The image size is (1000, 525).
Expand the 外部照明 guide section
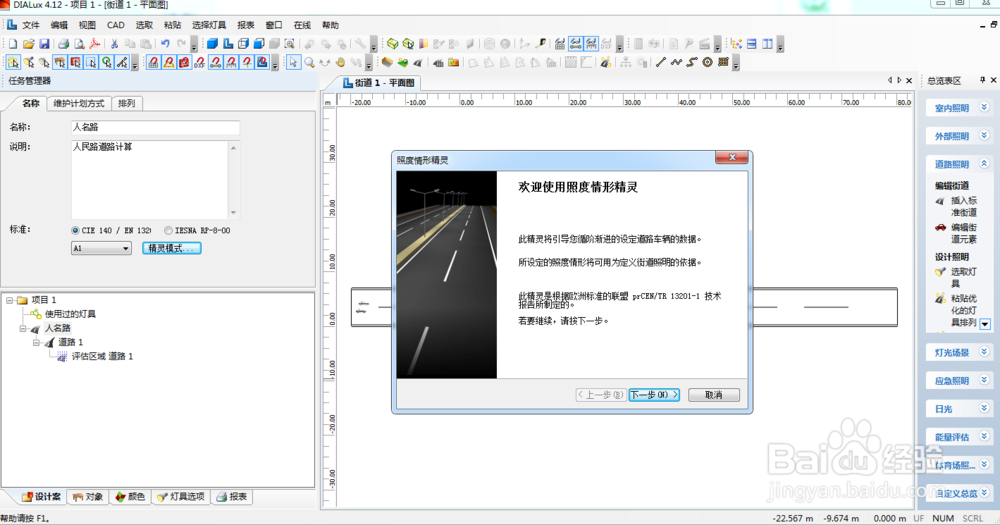coord(984,135)
